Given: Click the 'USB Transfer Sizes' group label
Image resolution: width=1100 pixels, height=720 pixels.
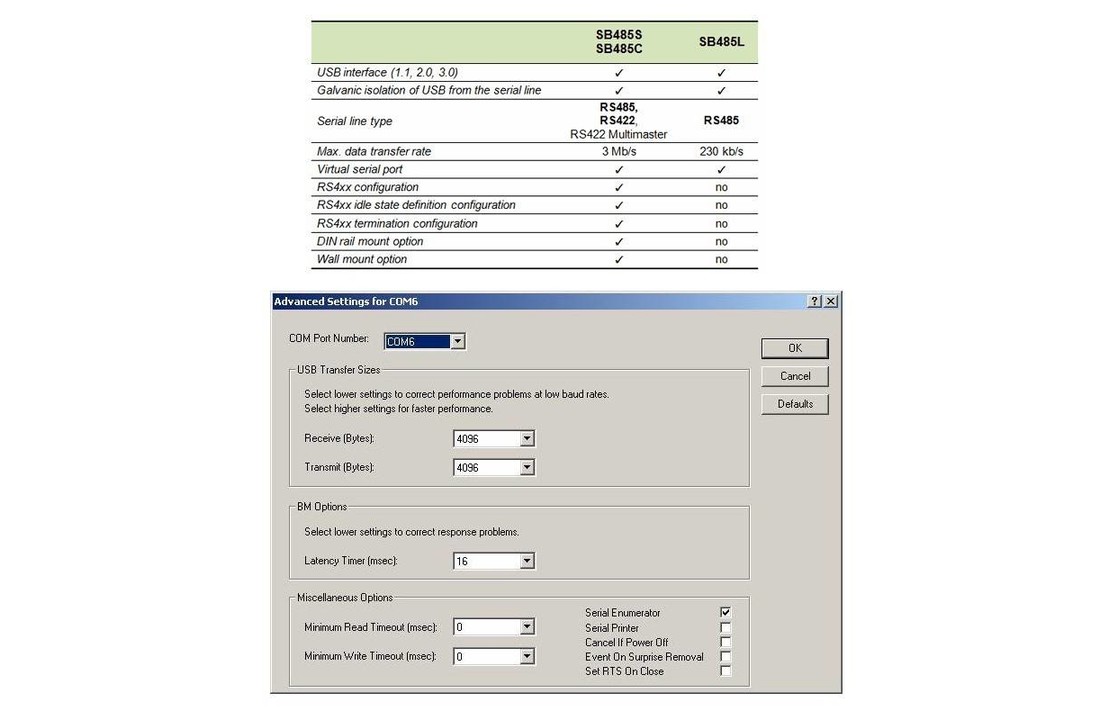Looking at the screenshot, I should [x=338, y=370].
